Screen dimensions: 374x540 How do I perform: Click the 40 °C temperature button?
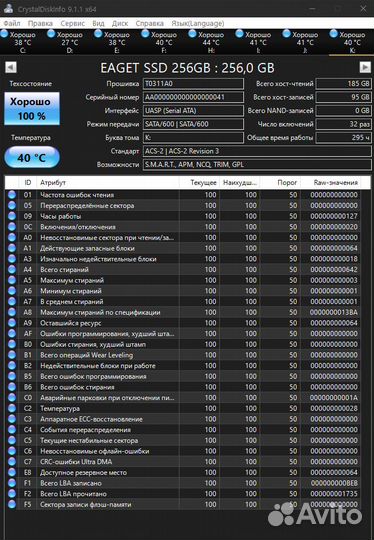point(32,158)
